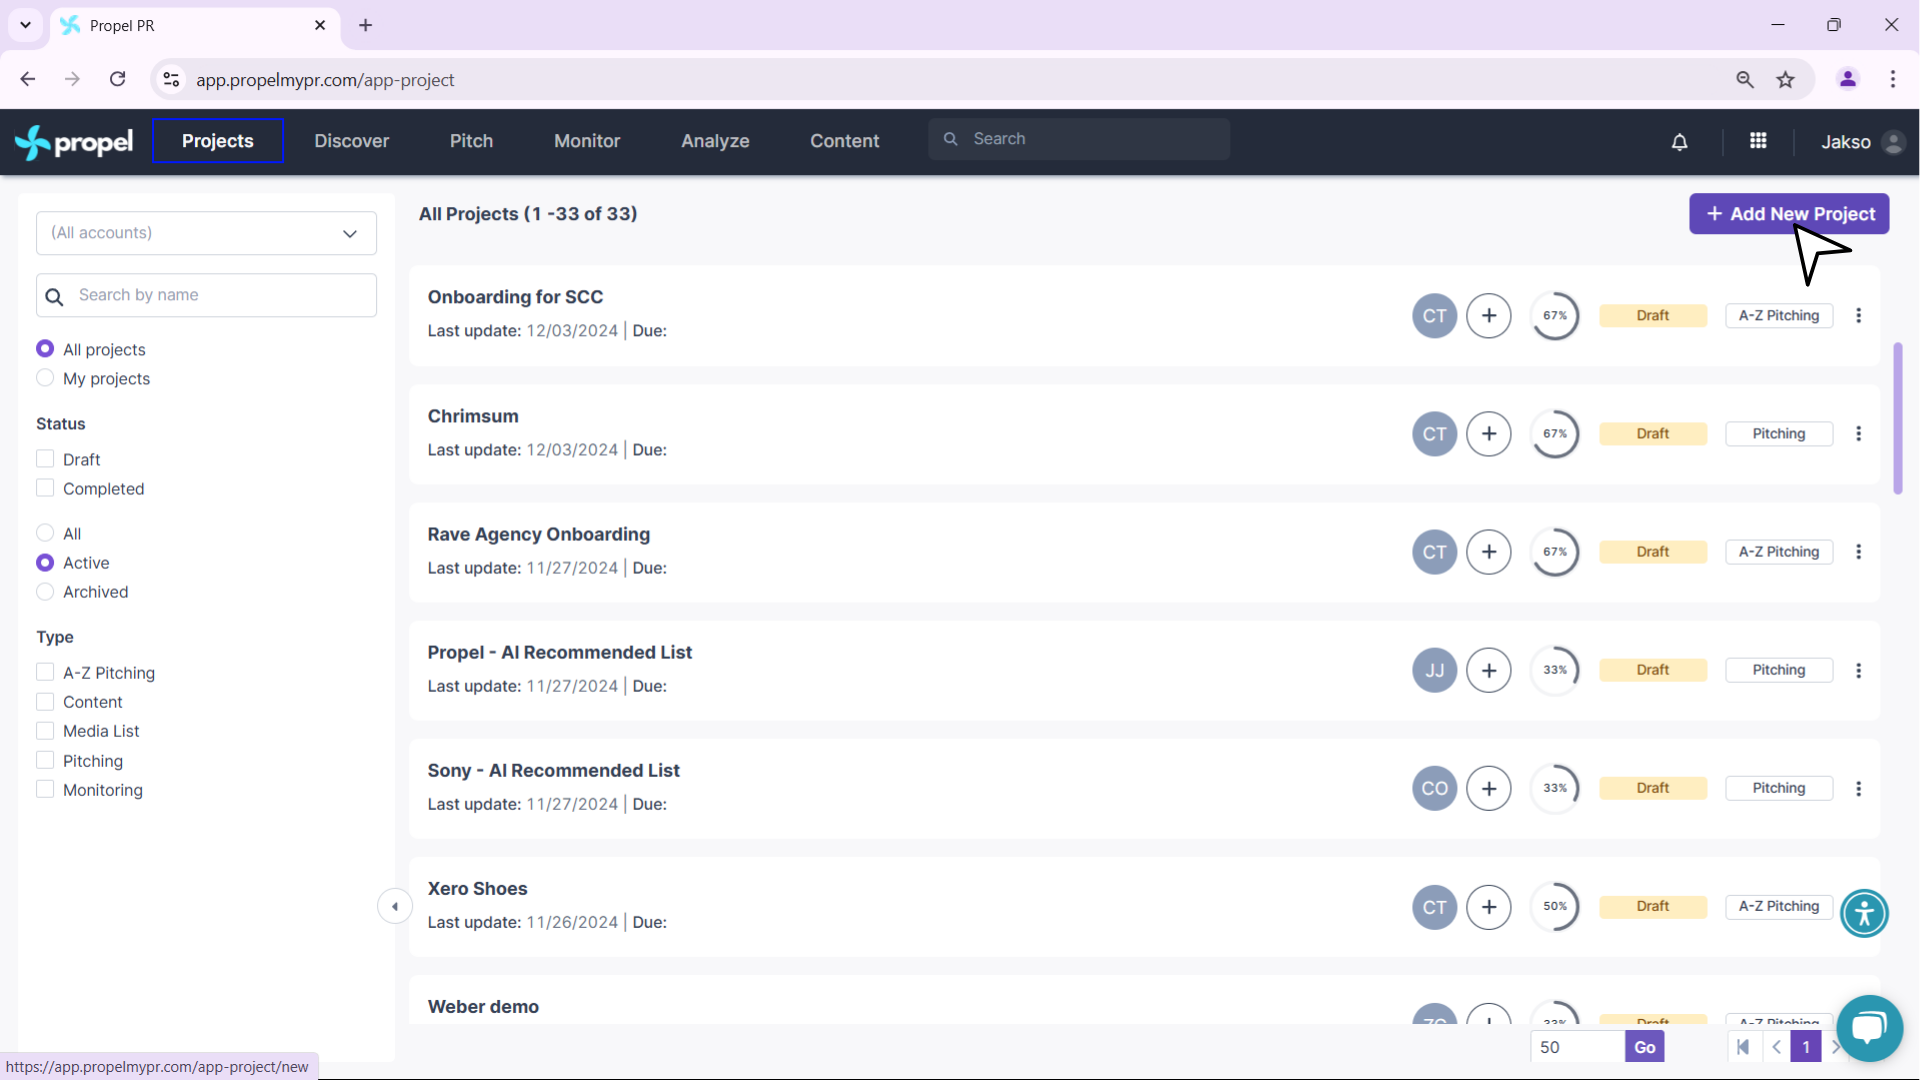The image size is (1920, 1080).
Task: Open the accessibility widget
Action: point(1864,913)
